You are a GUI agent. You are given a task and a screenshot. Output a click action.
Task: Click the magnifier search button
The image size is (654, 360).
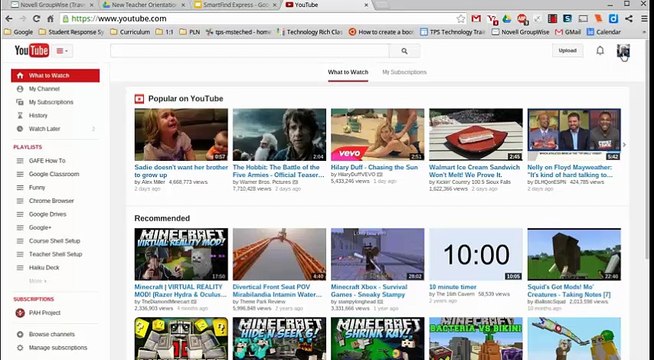pos(404,51)
